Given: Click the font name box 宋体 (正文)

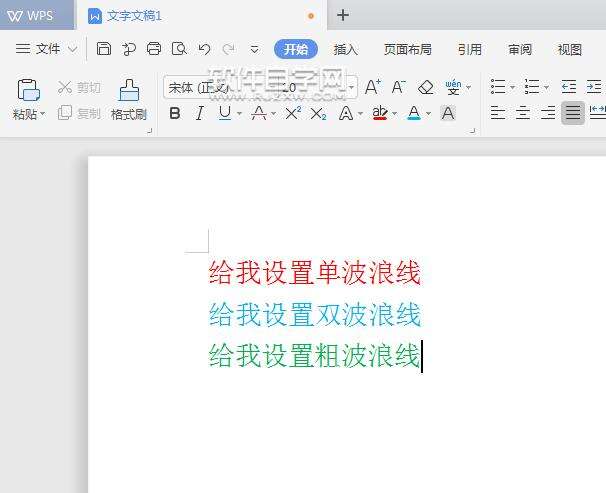Looking at the screenshot, I should [220, 88].
